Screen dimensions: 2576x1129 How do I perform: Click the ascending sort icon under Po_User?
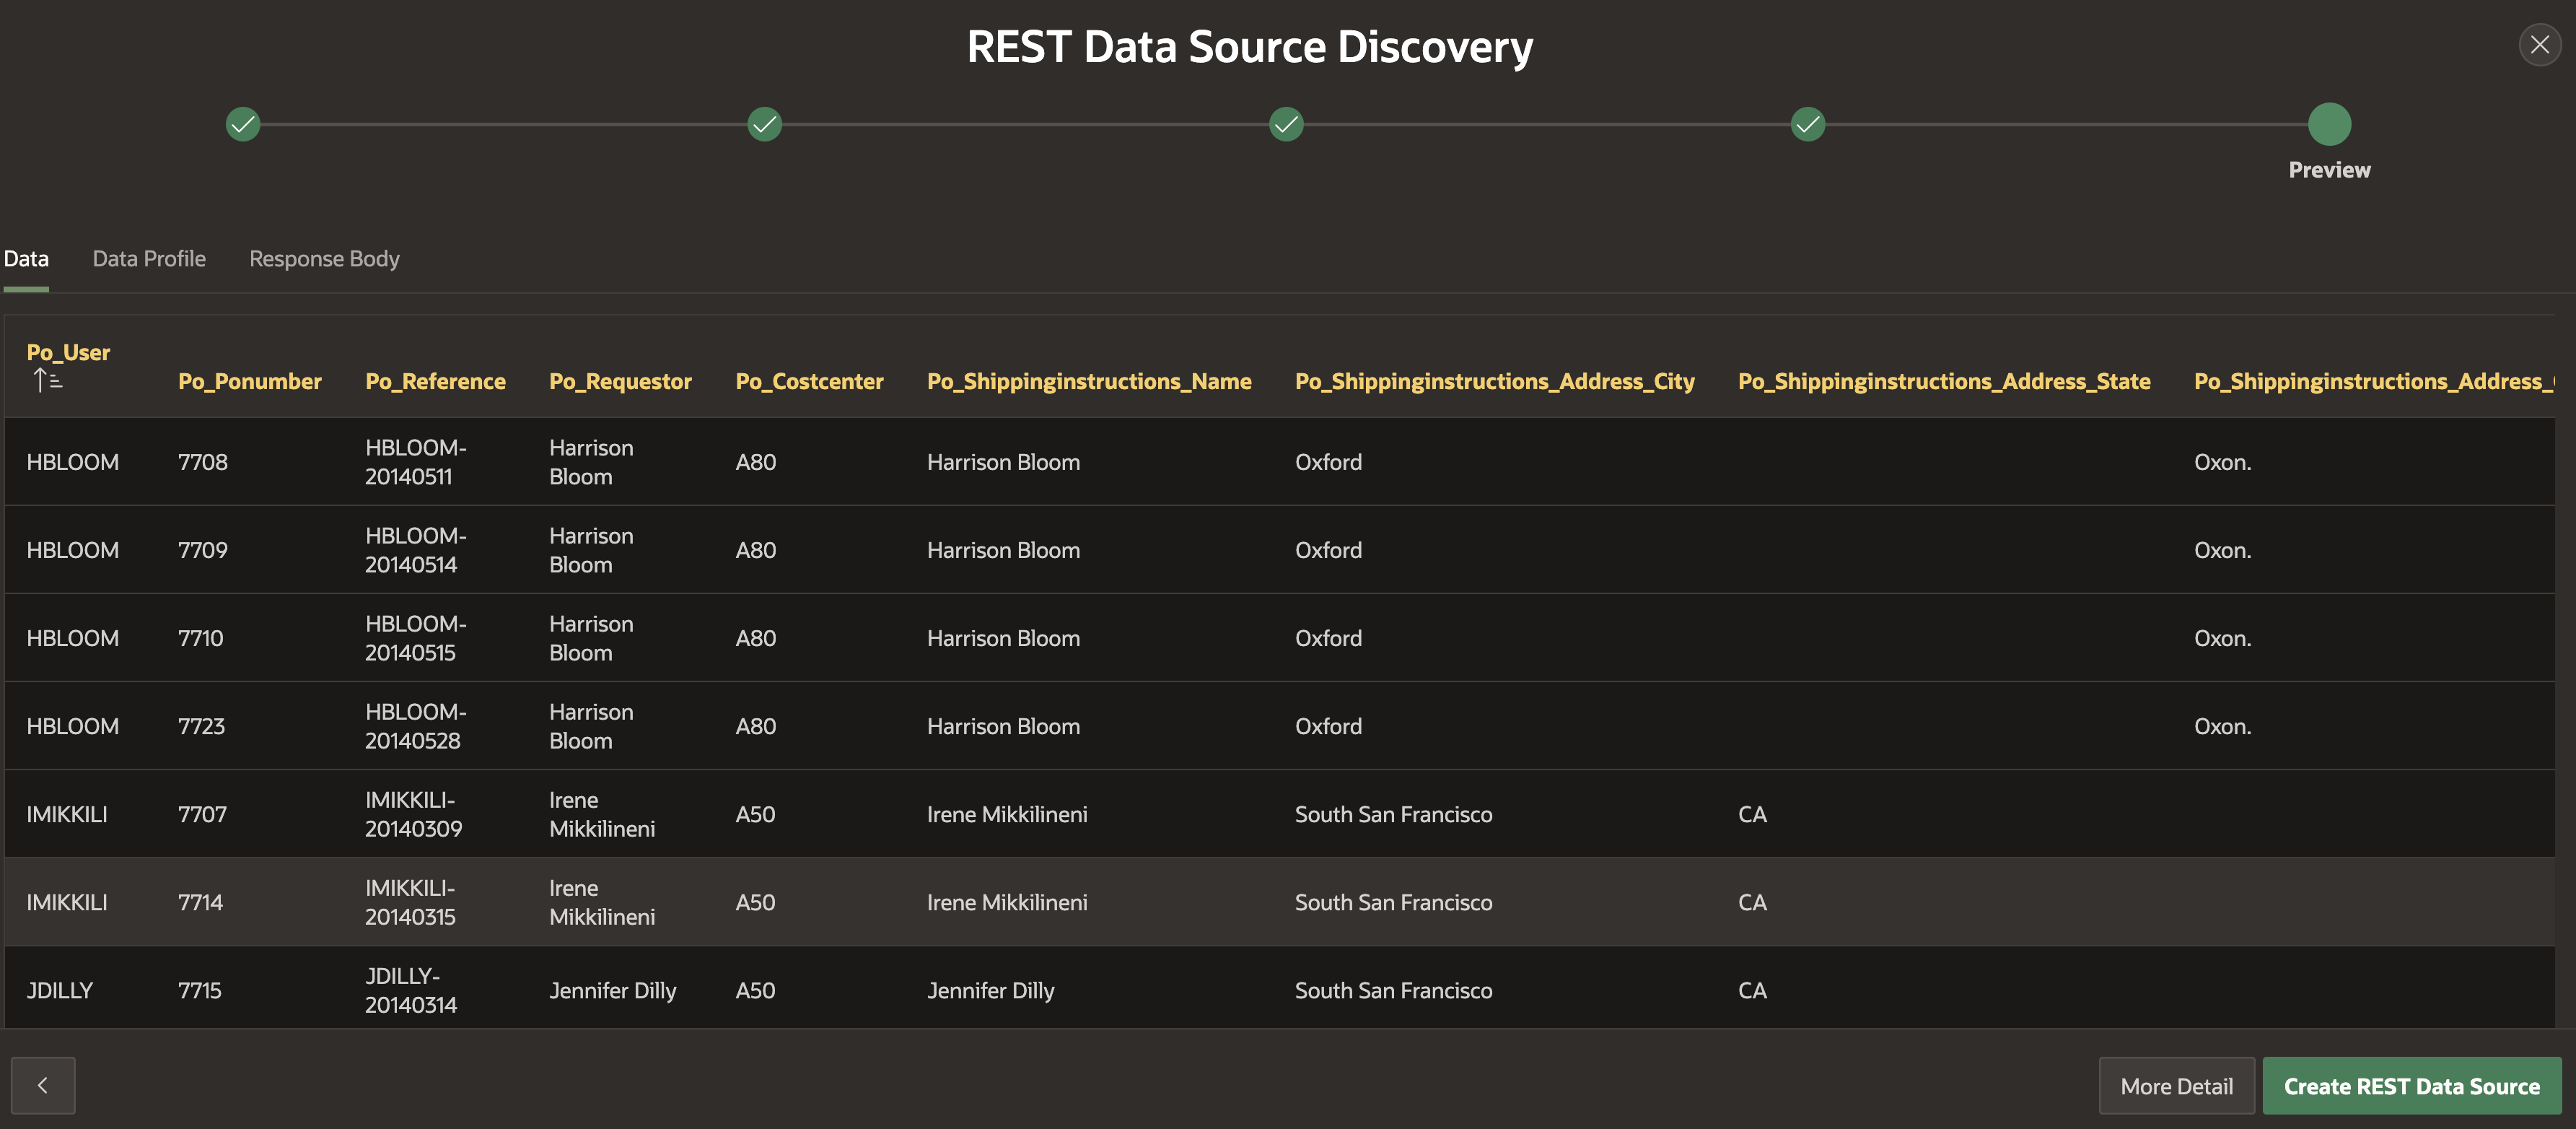(x=47, y=380)
